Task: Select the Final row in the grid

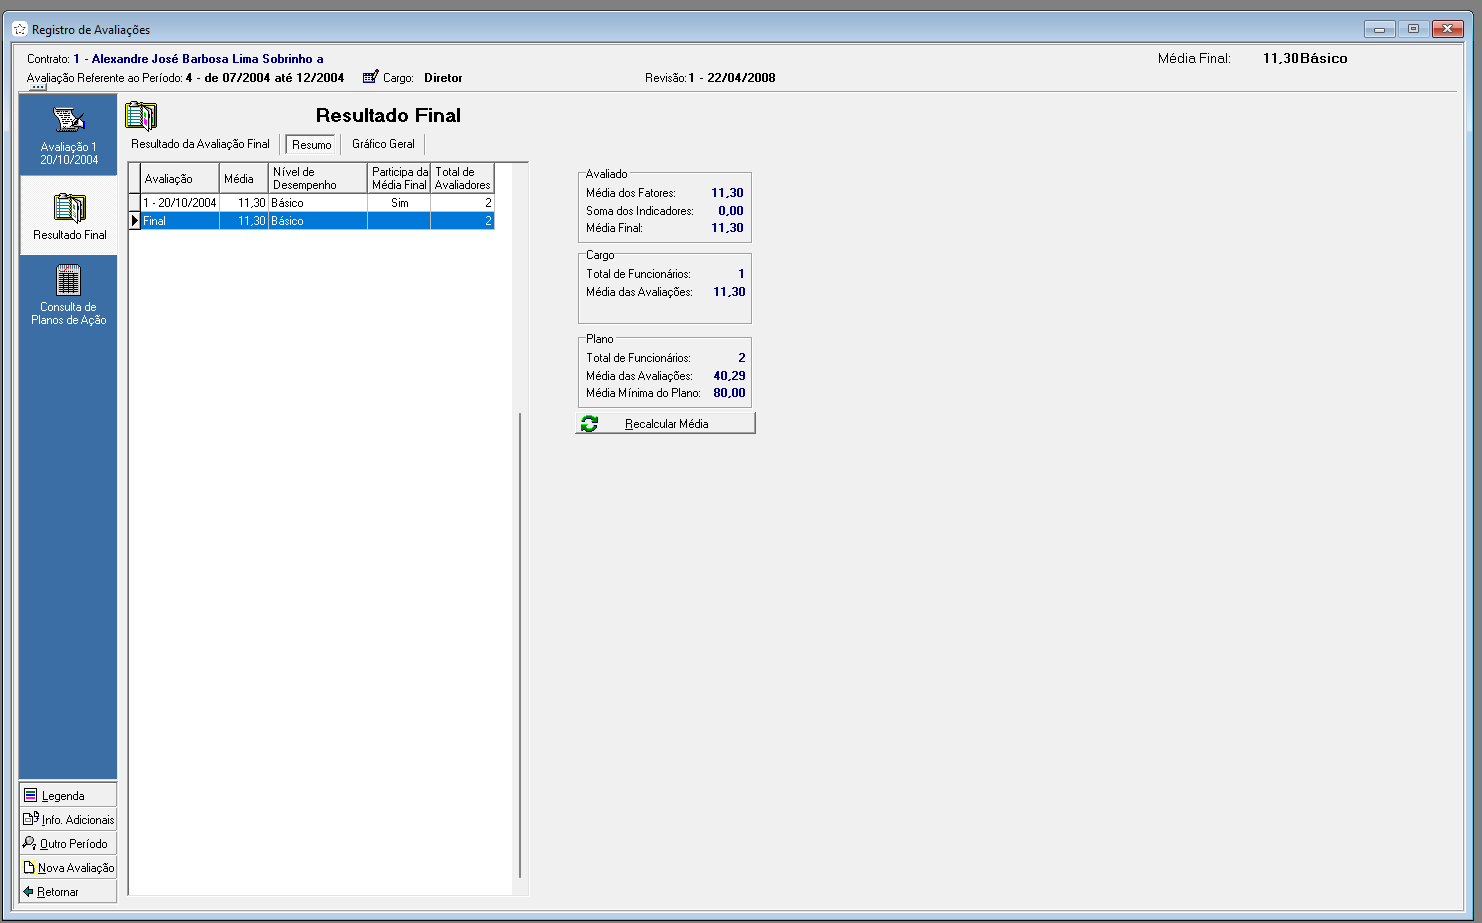Action: click(180, 221)
